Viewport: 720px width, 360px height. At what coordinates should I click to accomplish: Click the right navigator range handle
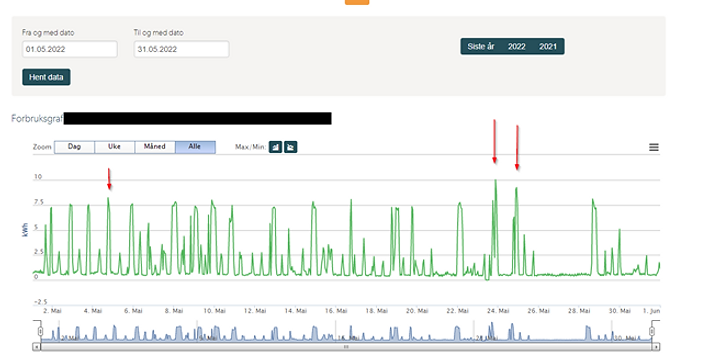tap(652, 331)
